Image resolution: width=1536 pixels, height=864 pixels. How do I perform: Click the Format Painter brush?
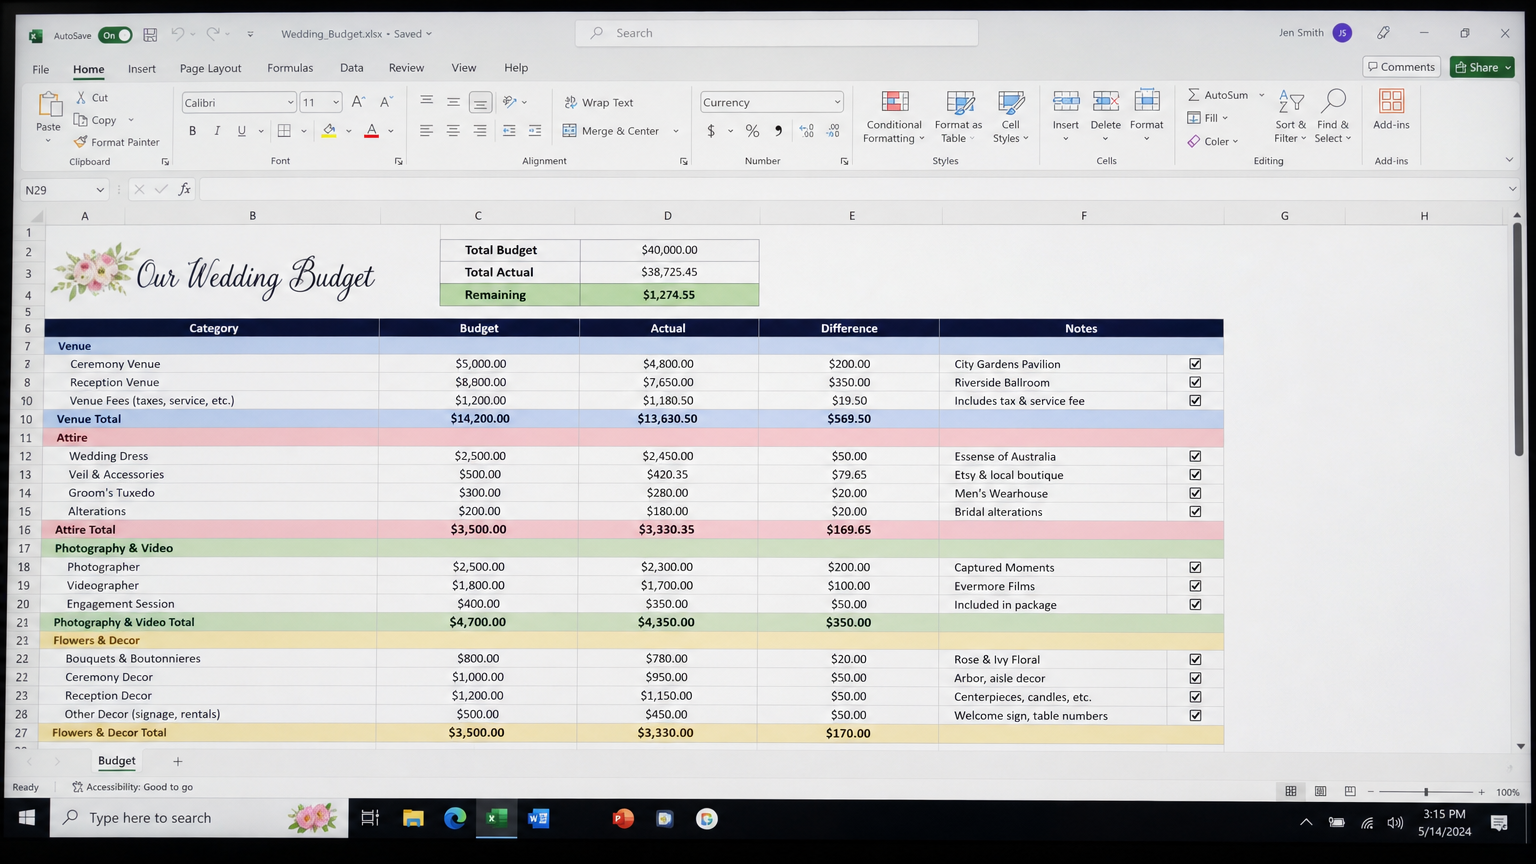(x=81, y=142)
